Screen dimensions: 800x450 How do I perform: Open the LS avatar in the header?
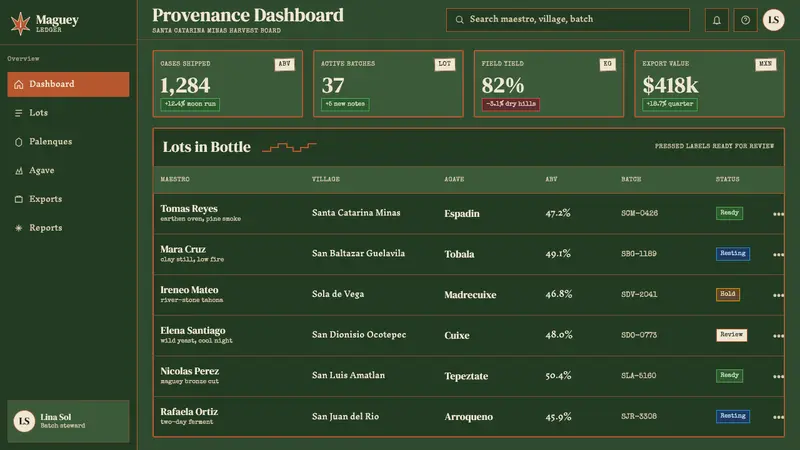773,20
